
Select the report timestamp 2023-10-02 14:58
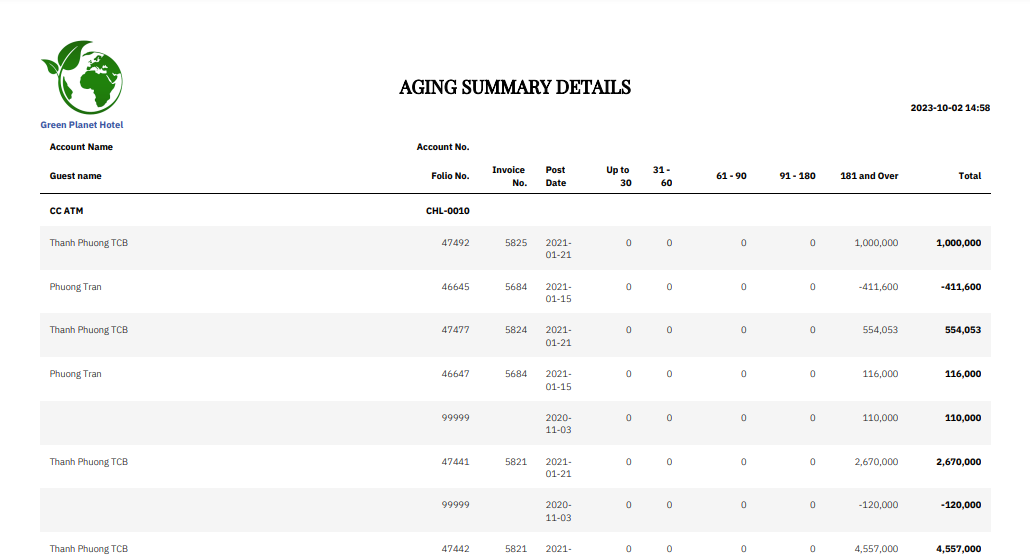(950, 108)
